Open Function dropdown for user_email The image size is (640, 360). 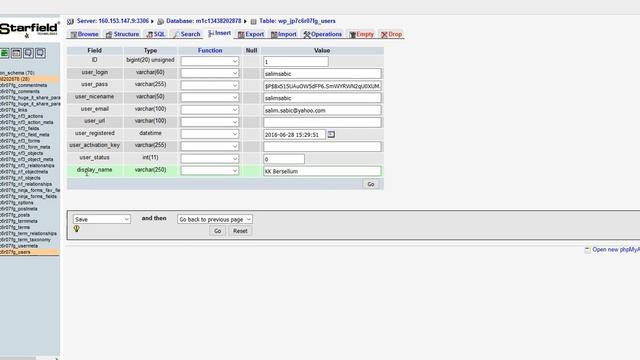210,110
